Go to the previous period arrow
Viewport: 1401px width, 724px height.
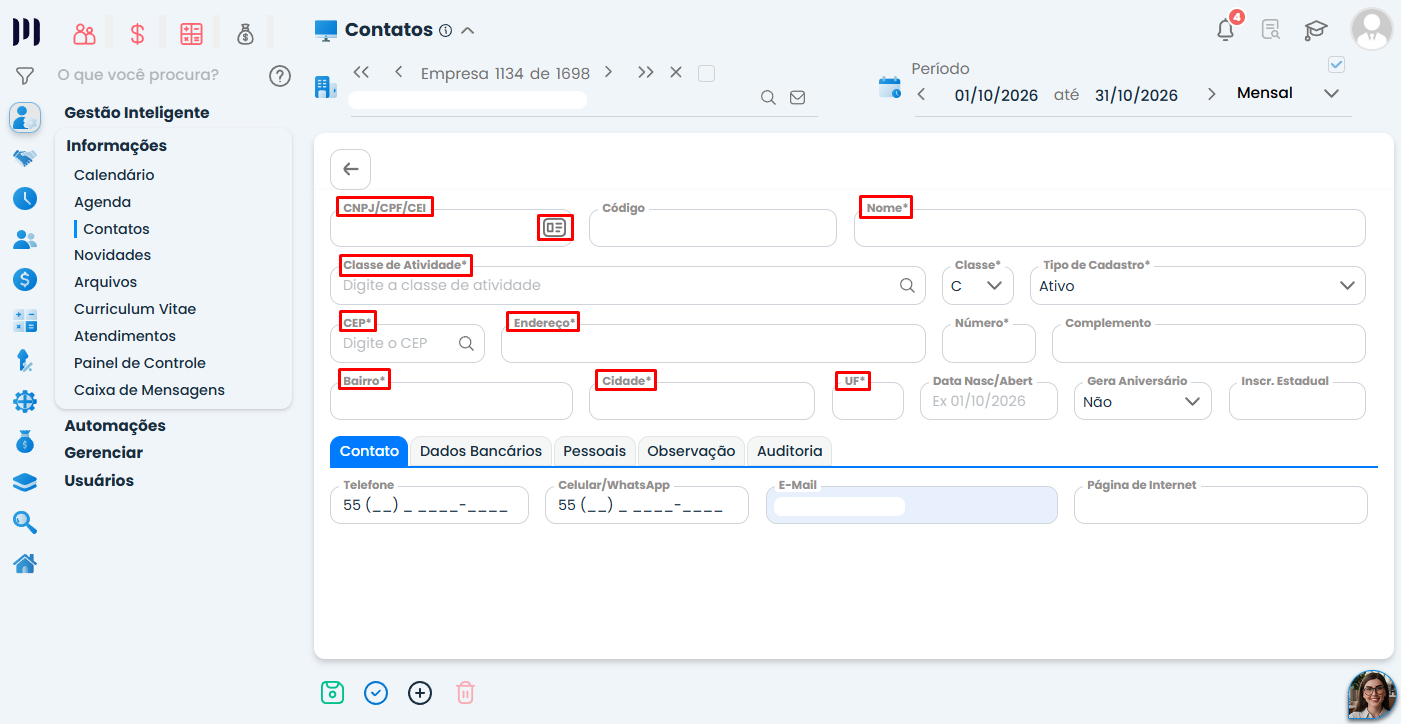[x=921, y=94]
